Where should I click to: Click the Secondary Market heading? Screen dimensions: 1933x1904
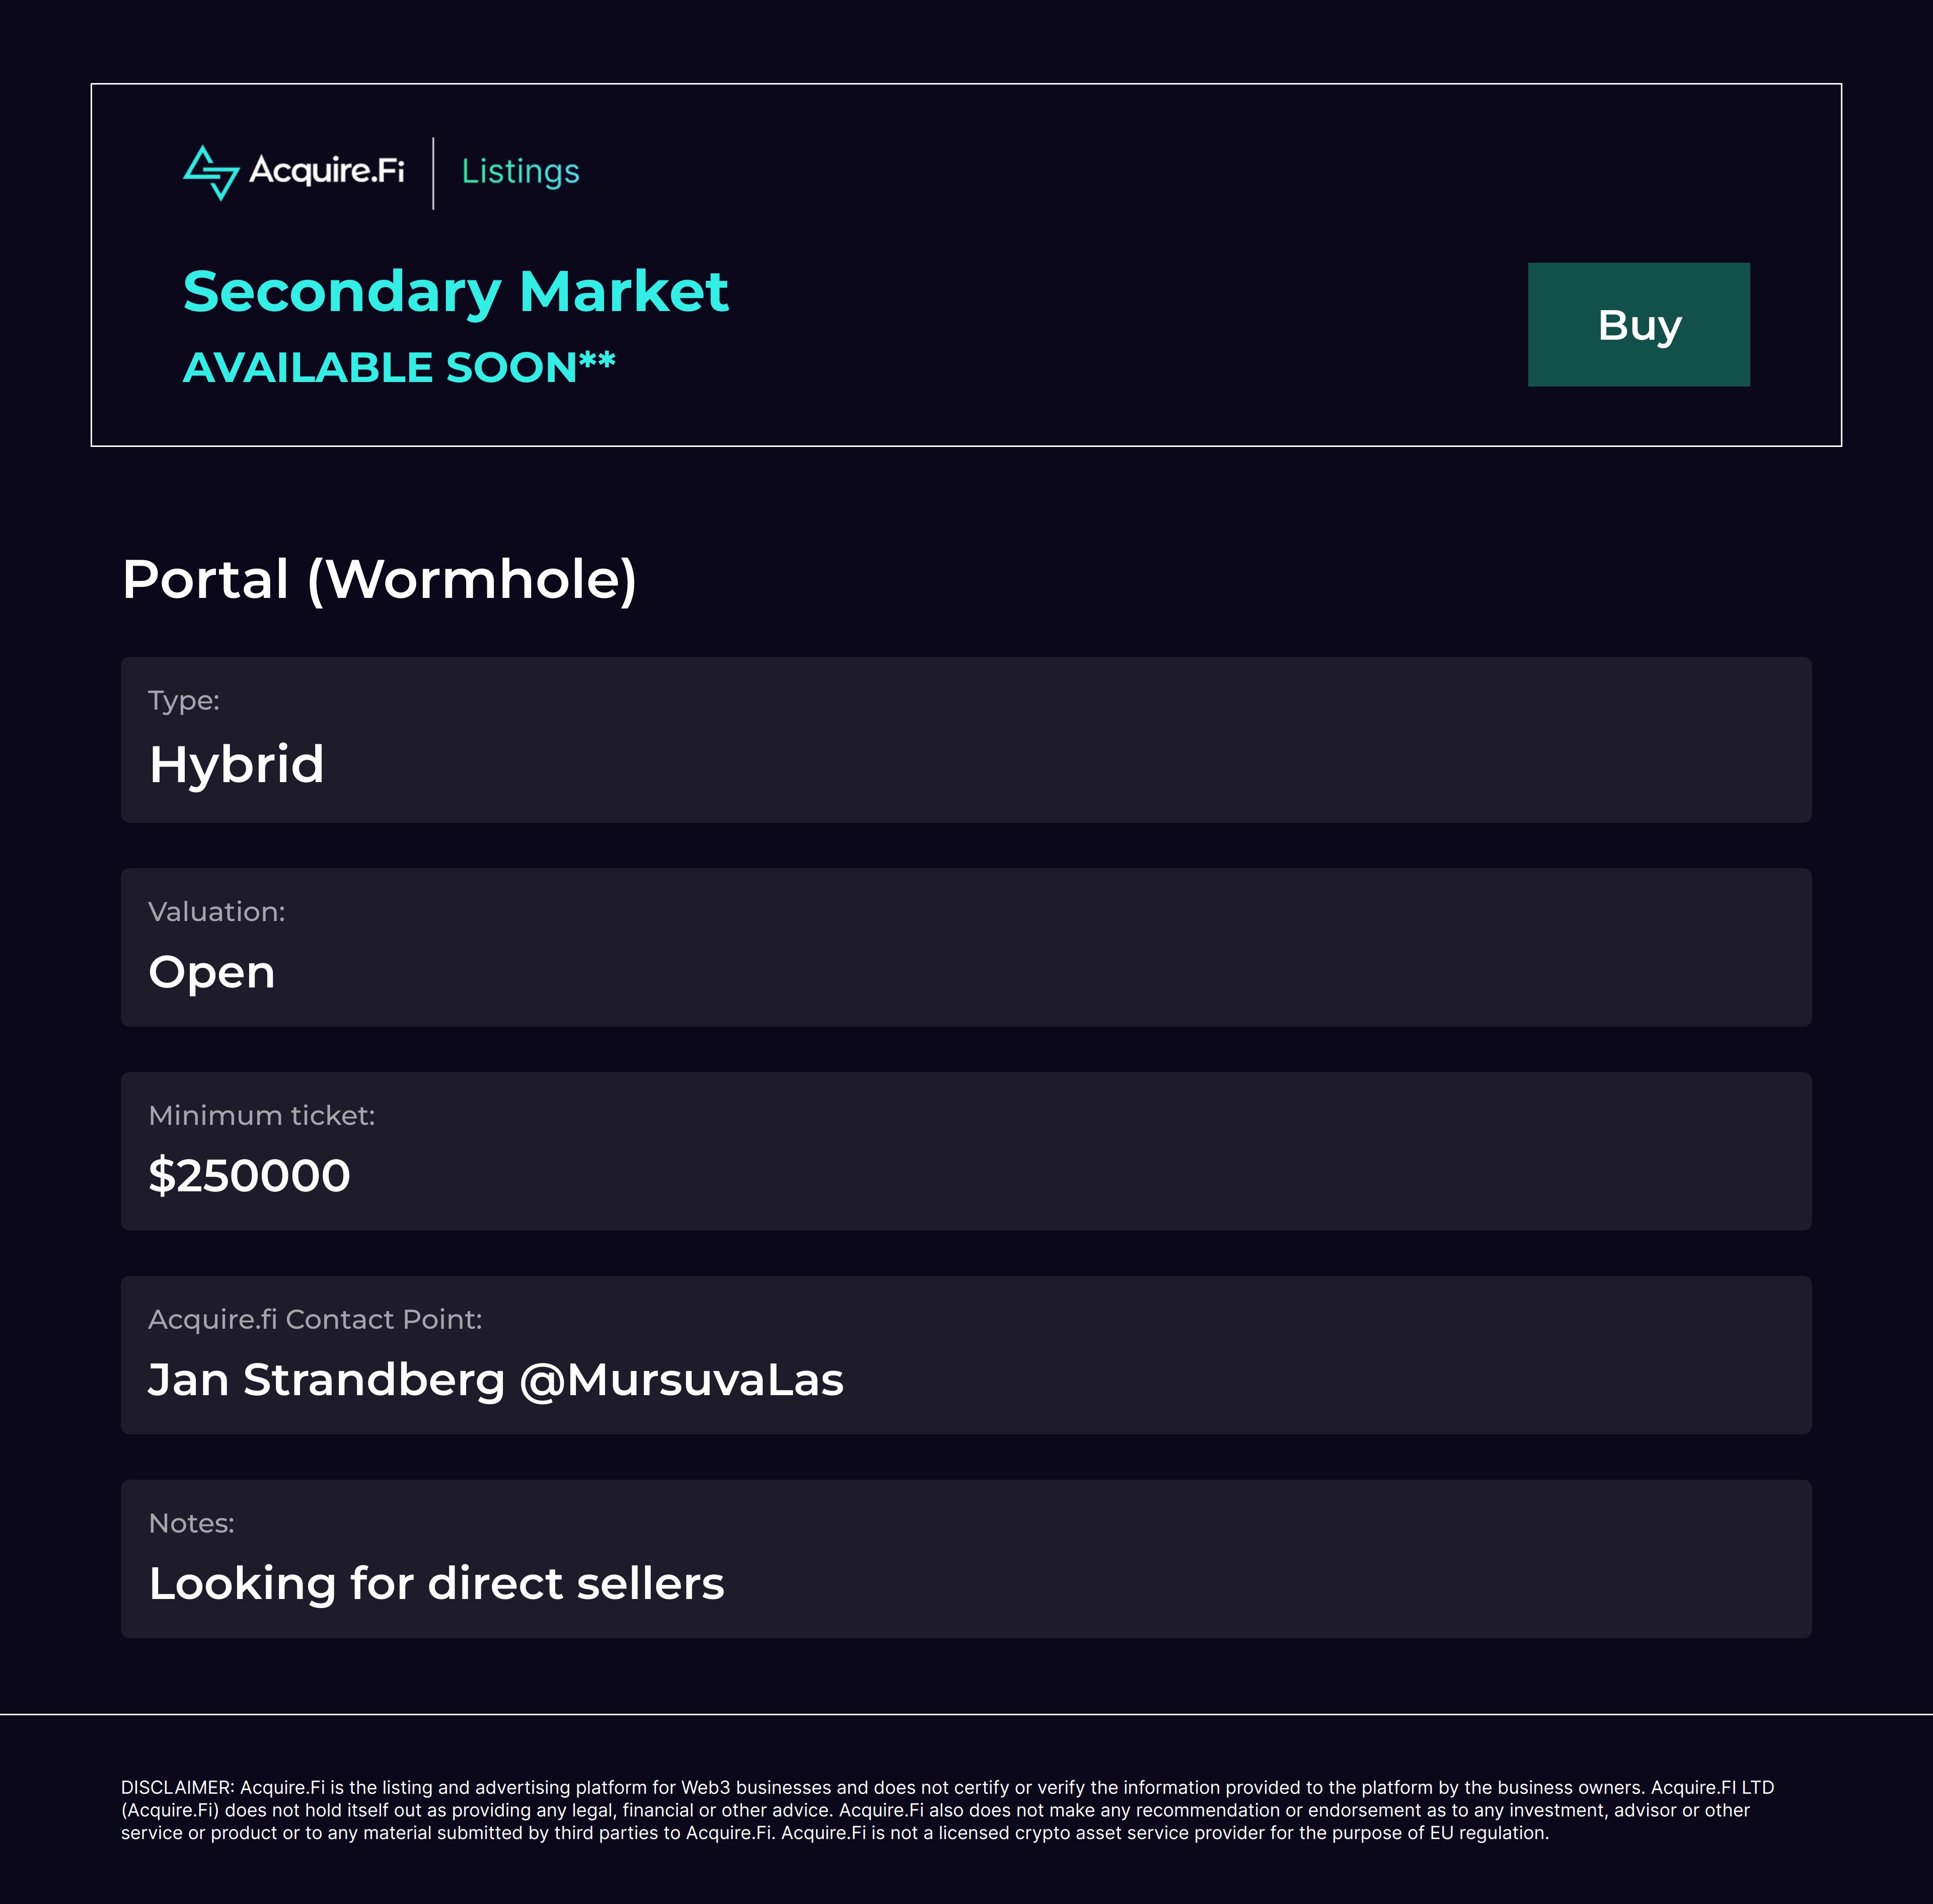pyautogui.click(x=455, y=292)
